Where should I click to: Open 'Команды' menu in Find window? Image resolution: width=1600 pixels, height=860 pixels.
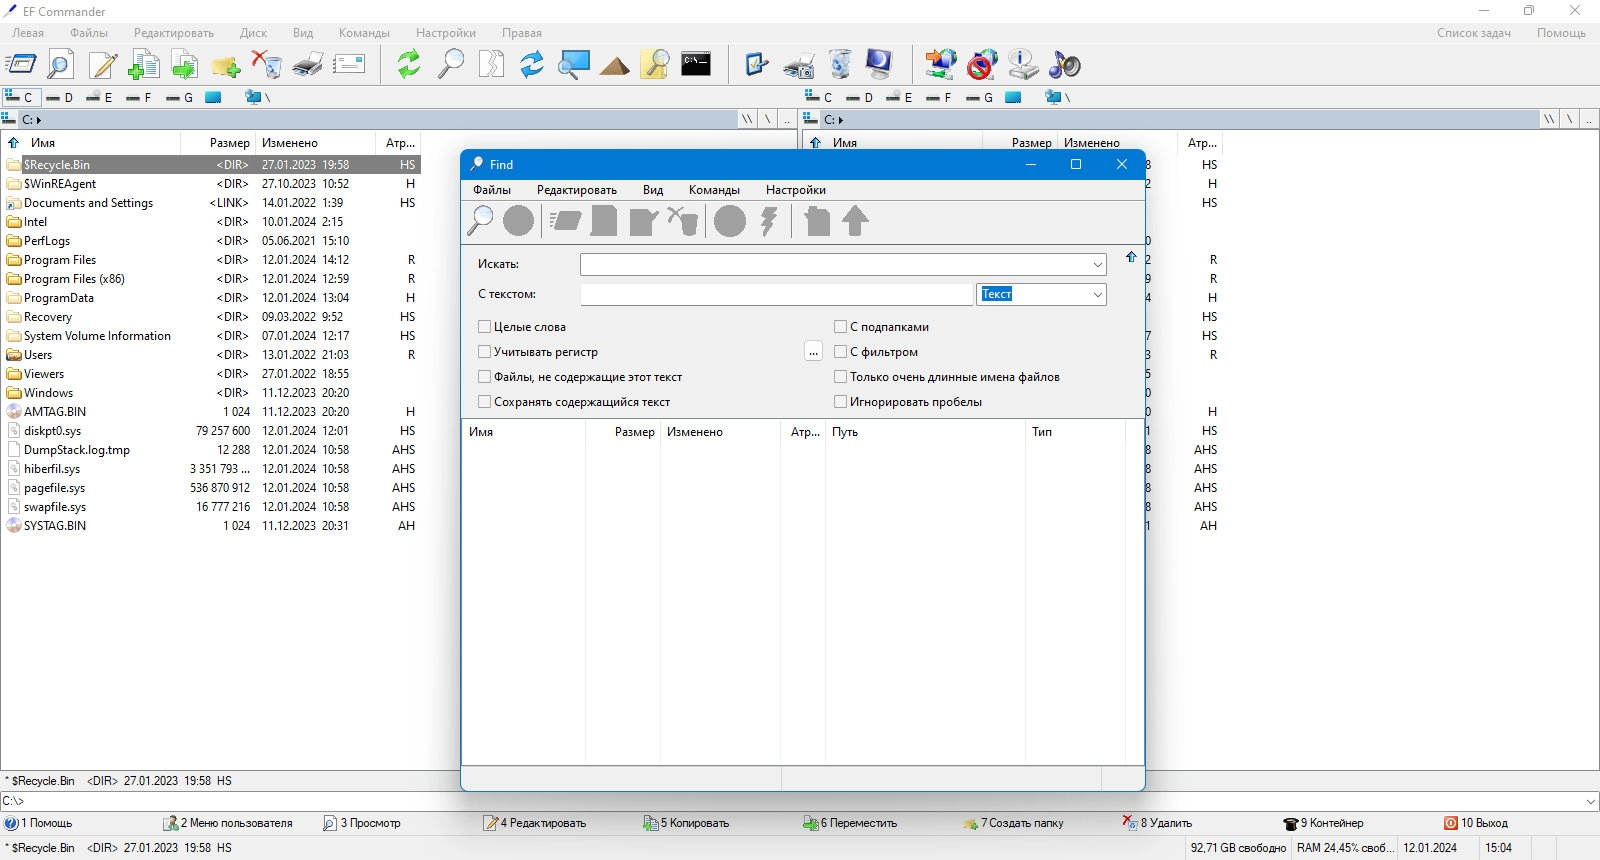[714, 190]
